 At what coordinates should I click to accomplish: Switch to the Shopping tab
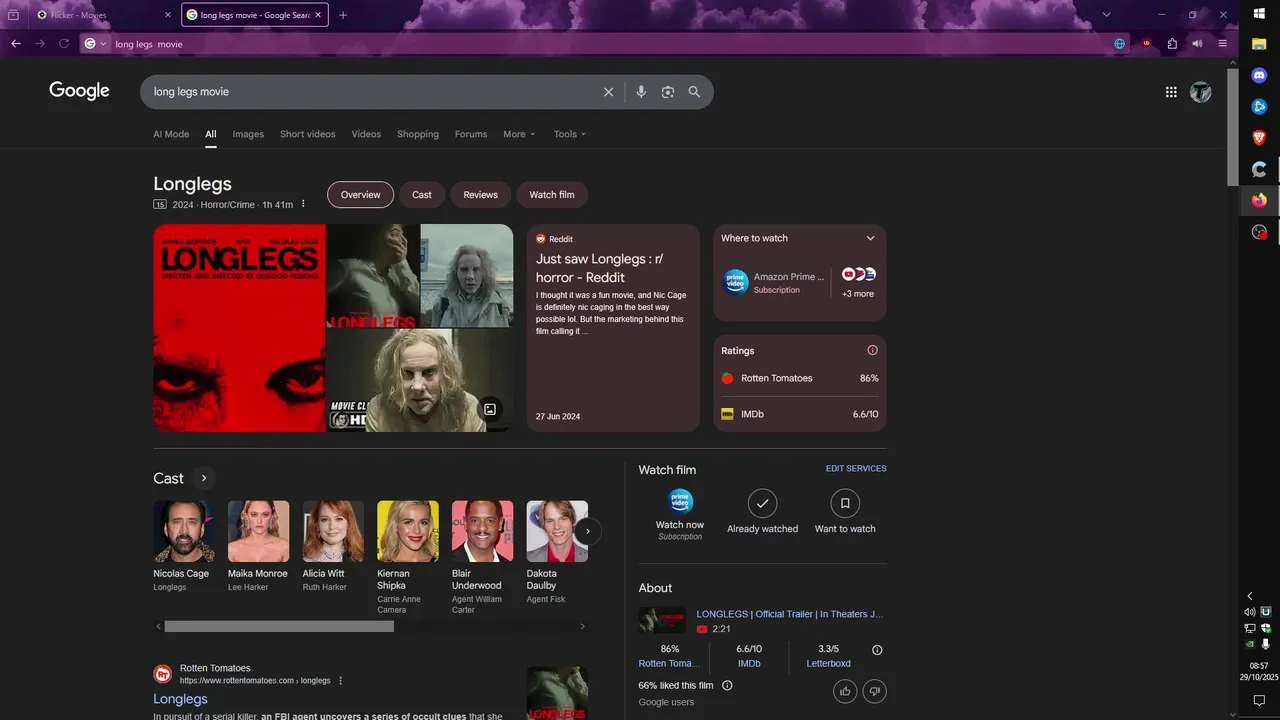[x=418, y=134]
